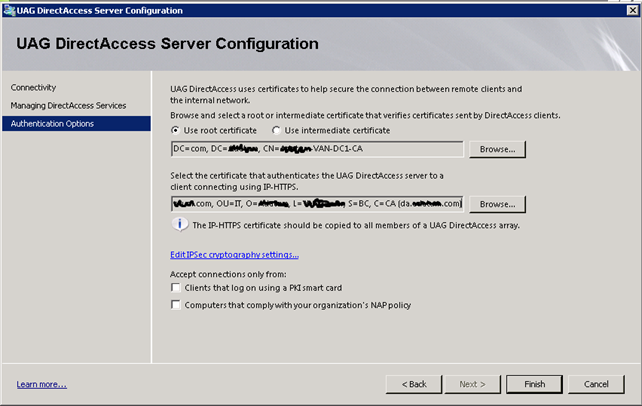Open the Connectivity step in the sidebar
Screen dimensions: 642x406
33,88
